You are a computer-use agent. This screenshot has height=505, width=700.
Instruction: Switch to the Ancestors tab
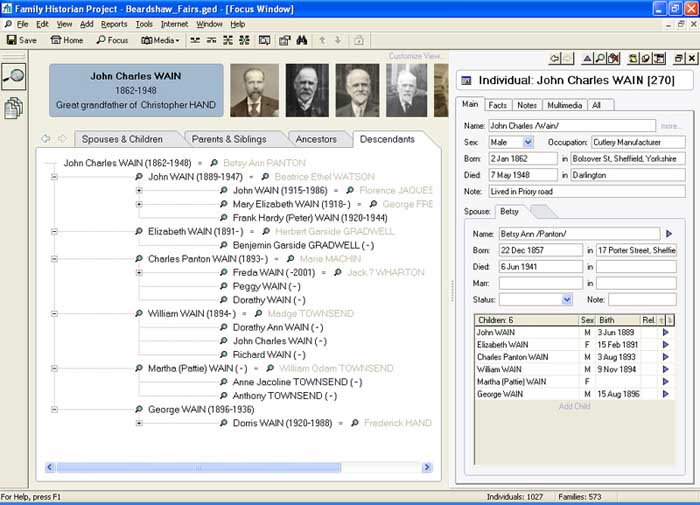pos(314,139)
